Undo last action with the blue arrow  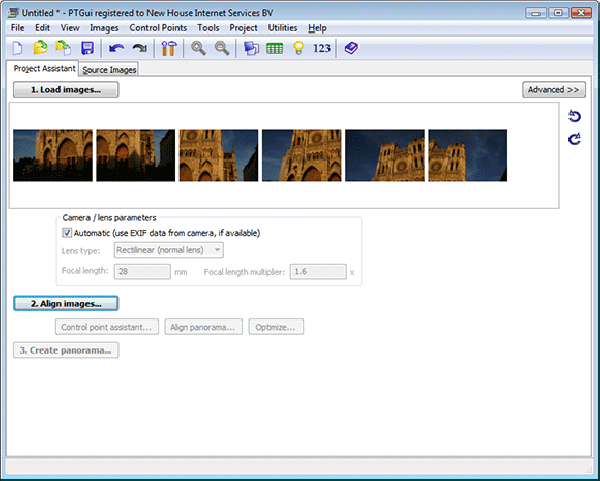click(116, 48)
